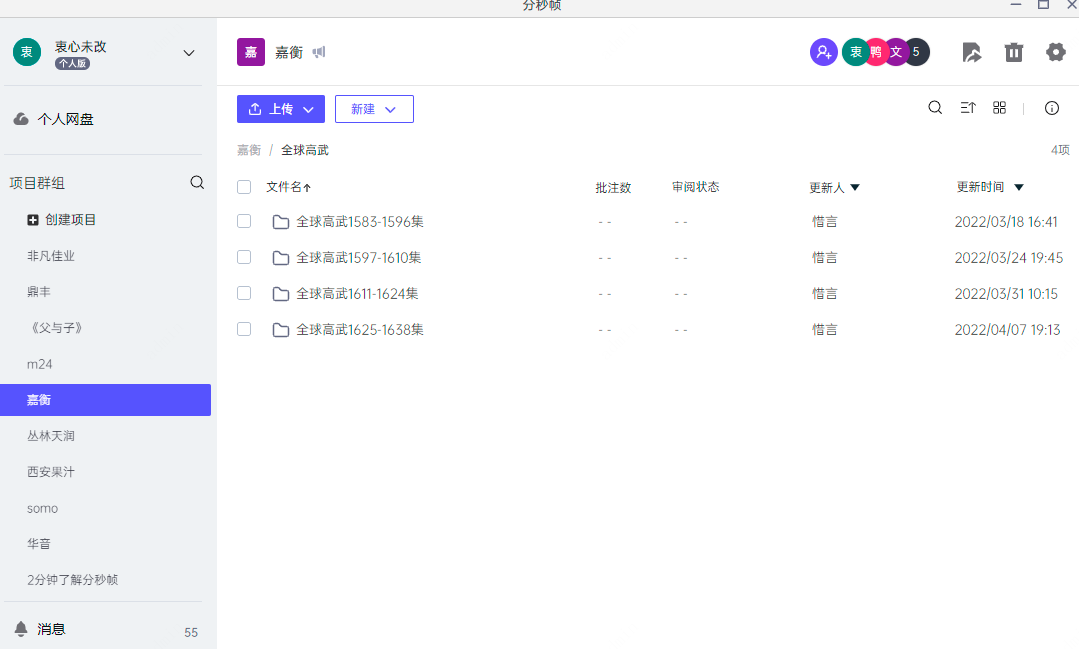
Task: Click the 55 unread messages count
Action: pyautogui.click(x=191, y=632)
